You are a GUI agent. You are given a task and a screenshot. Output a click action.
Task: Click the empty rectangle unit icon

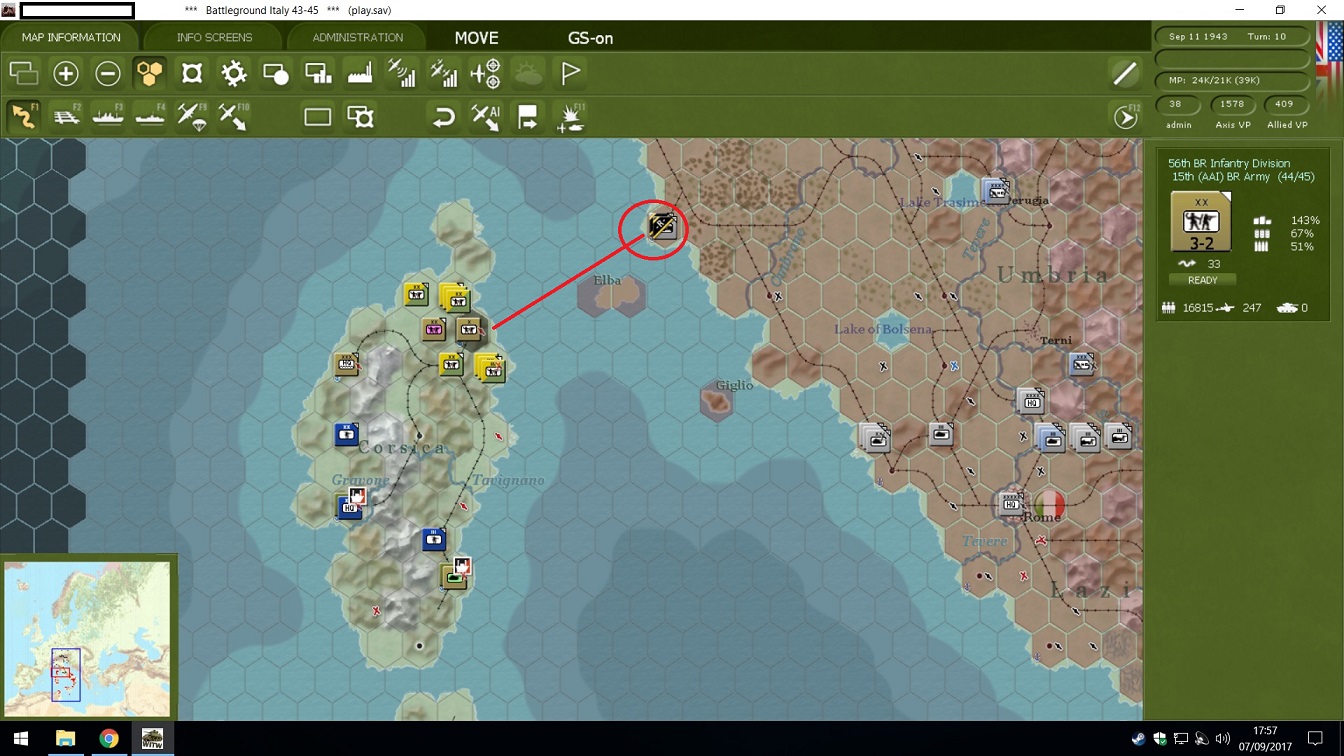click(318, 117)
